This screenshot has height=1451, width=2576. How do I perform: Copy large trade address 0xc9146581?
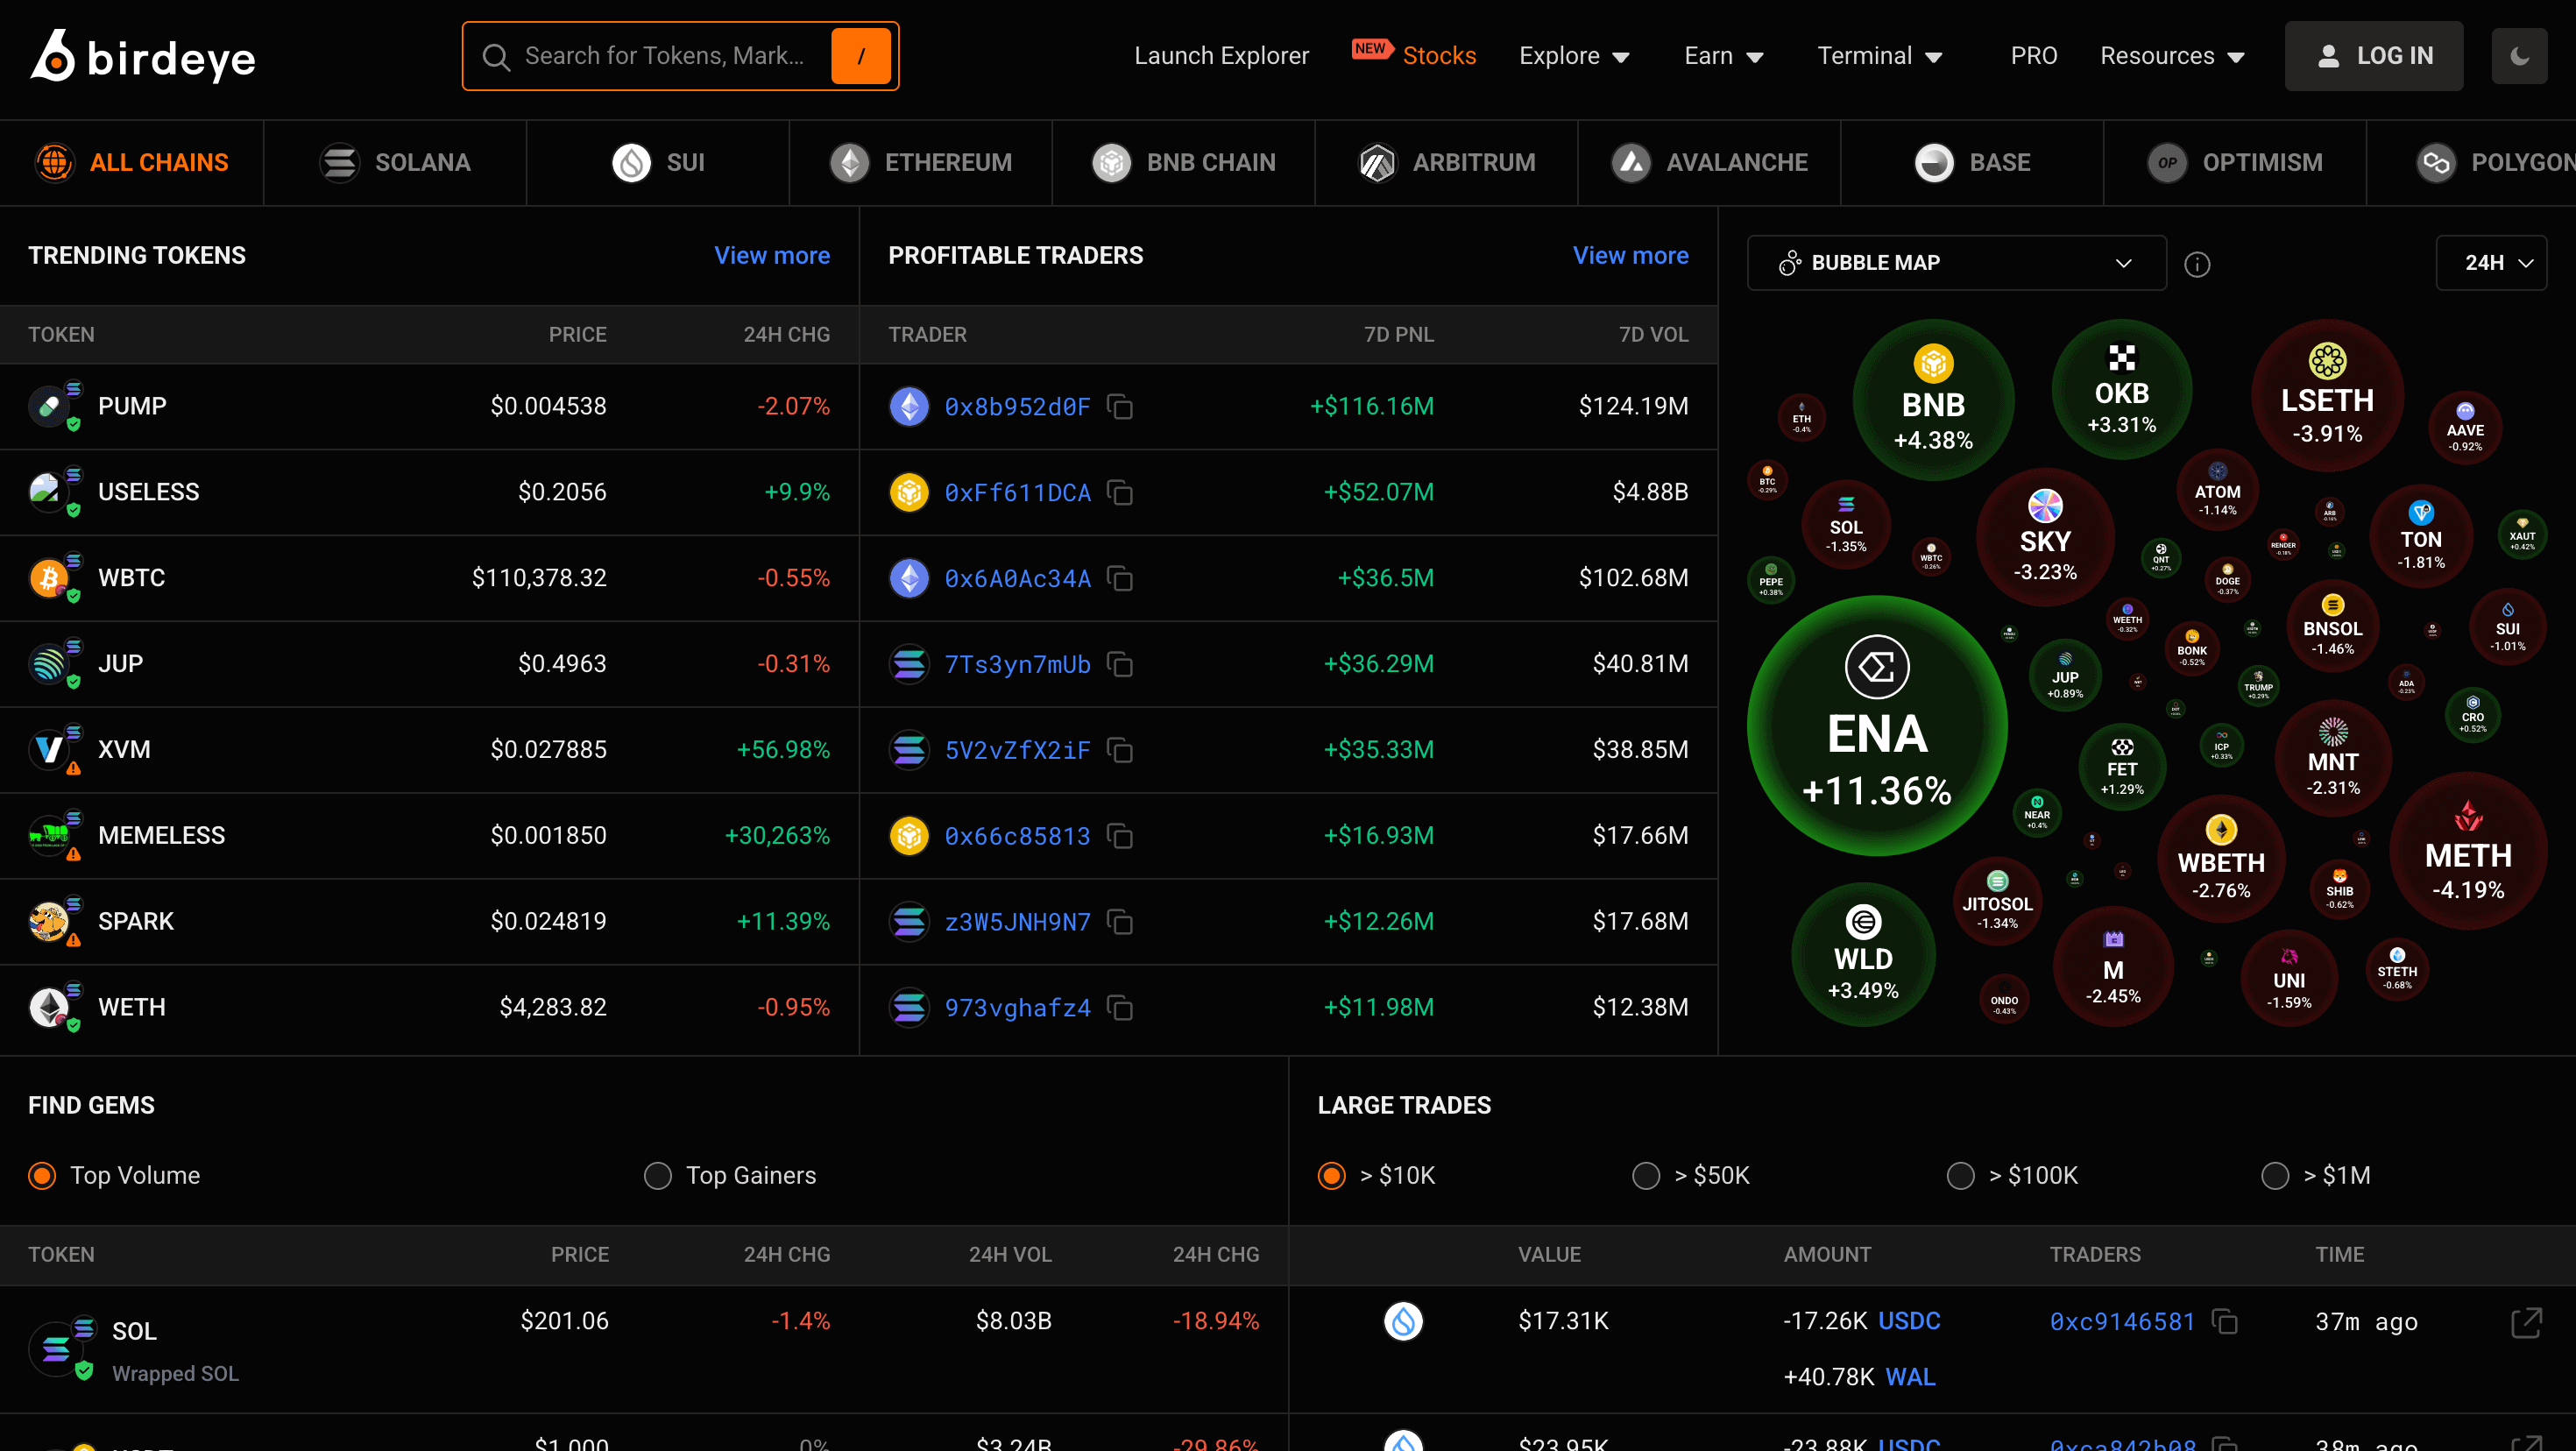(x=2225, y=1321)
